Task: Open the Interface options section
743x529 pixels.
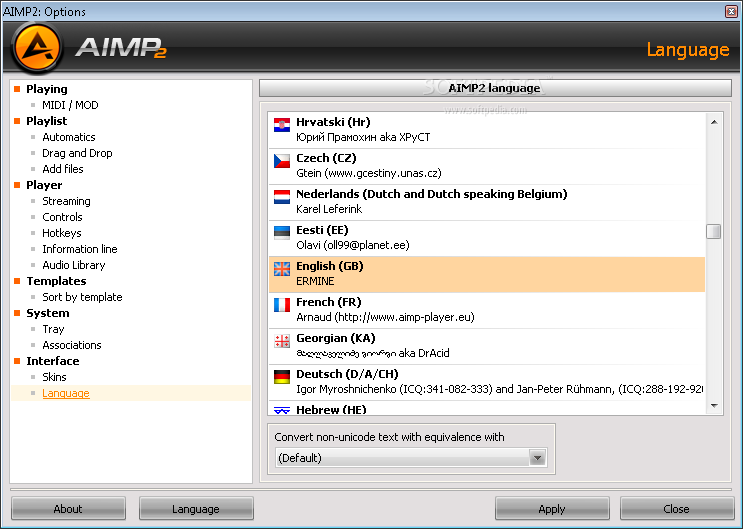Action: point(53,361)
